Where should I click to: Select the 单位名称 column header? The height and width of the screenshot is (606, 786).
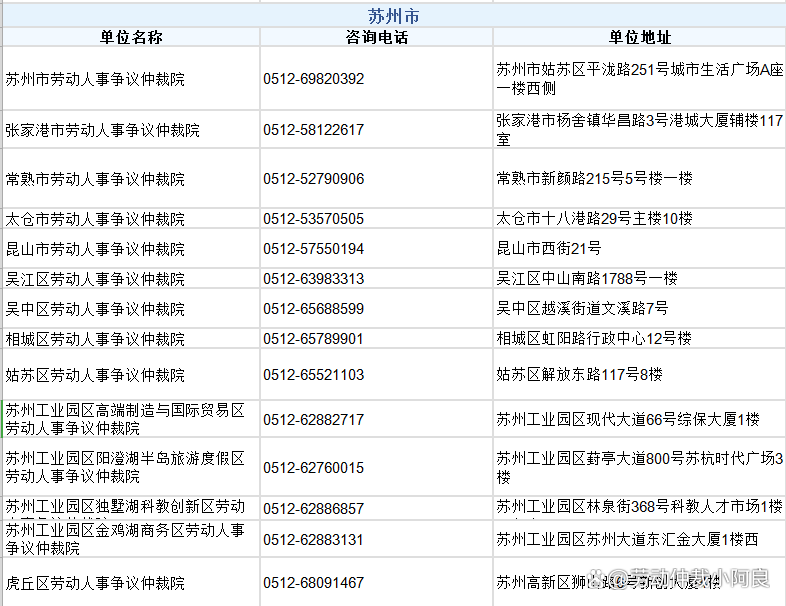131,37
